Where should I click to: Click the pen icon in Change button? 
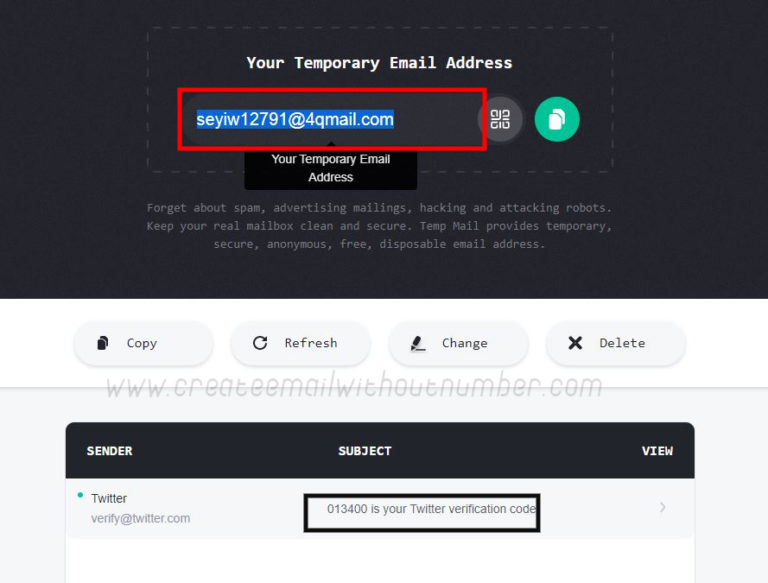pyautogui.click(x=418, y=343)
